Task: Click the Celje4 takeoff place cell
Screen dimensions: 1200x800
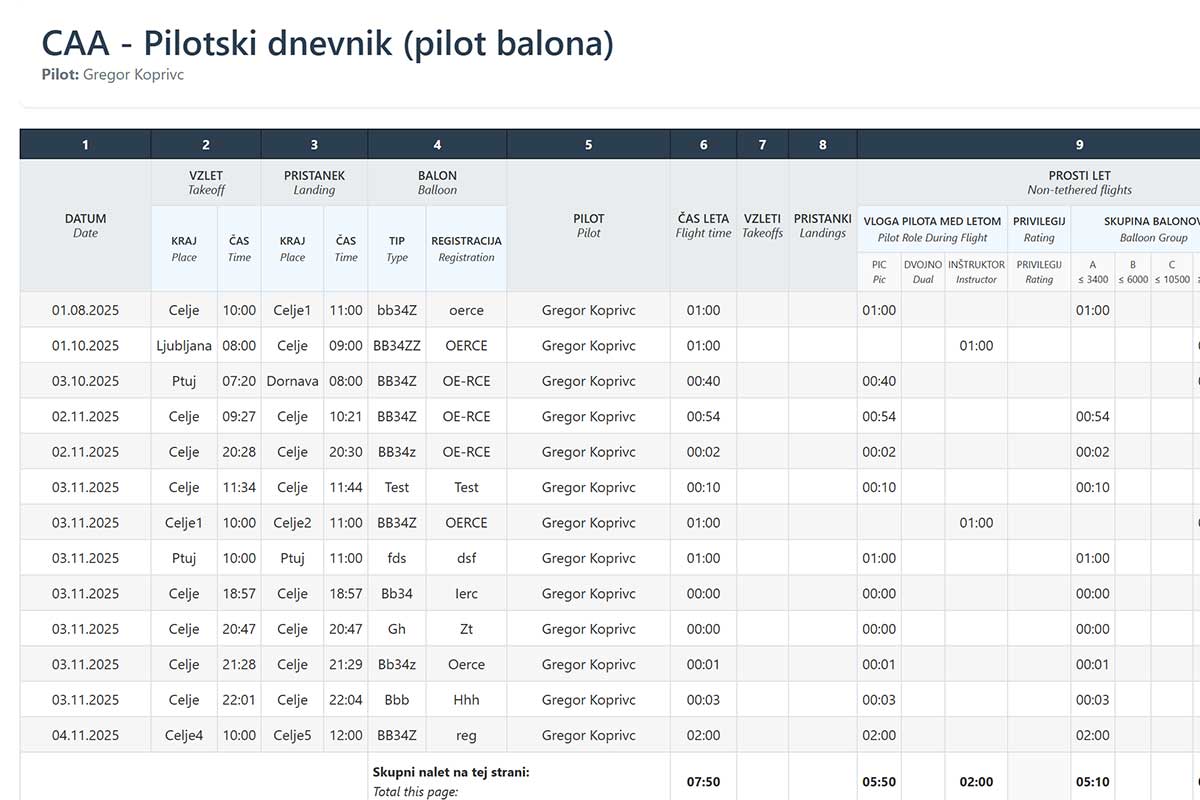Action: [184, 735]
